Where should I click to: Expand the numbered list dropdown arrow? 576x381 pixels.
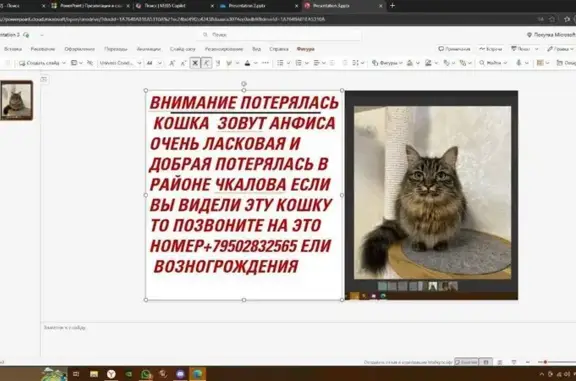(x=307, y=63)
